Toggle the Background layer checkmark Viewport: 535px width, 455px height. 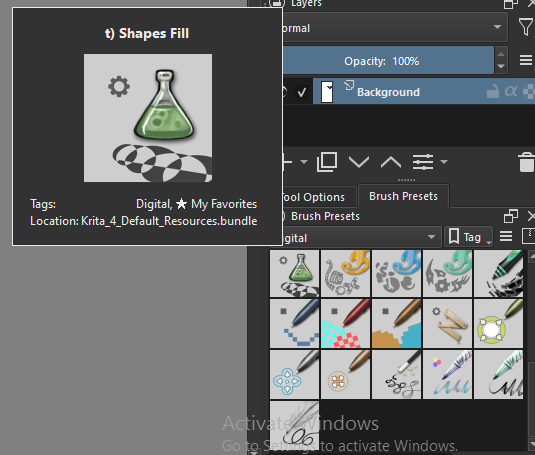[302, 92]
